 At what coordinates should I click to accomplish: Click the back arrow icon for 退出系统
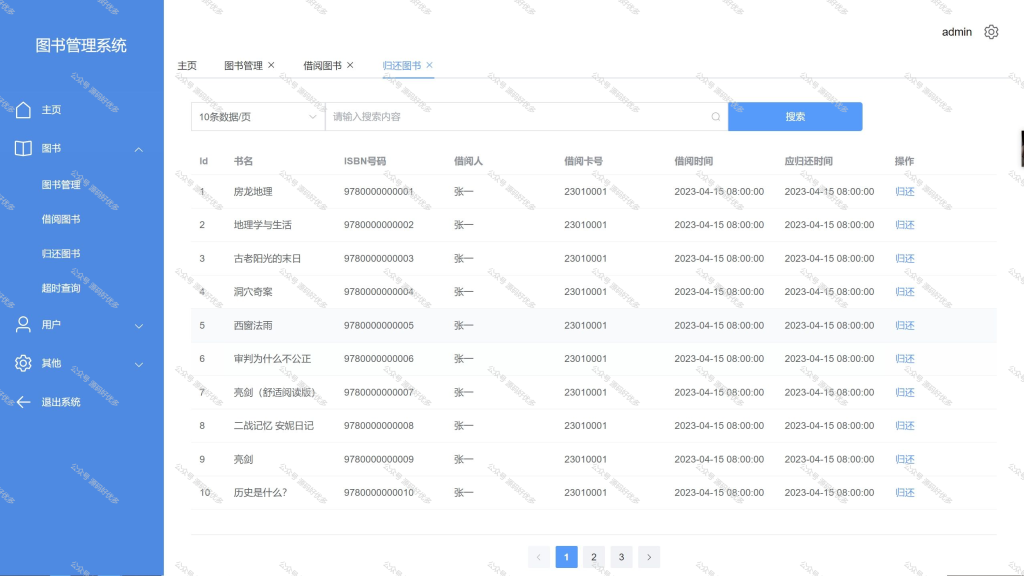tap(24, 402)
